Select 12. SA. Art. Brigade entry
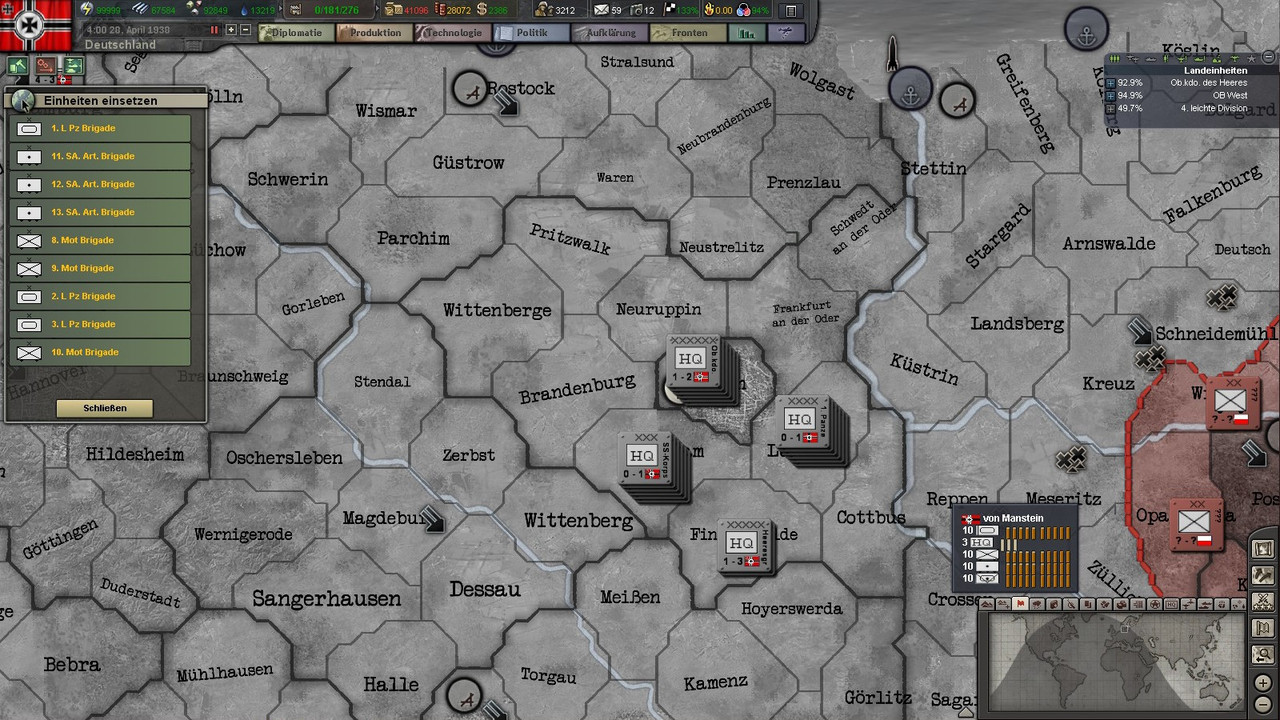Screen dimensions: 1280x720 click(100, 185)
